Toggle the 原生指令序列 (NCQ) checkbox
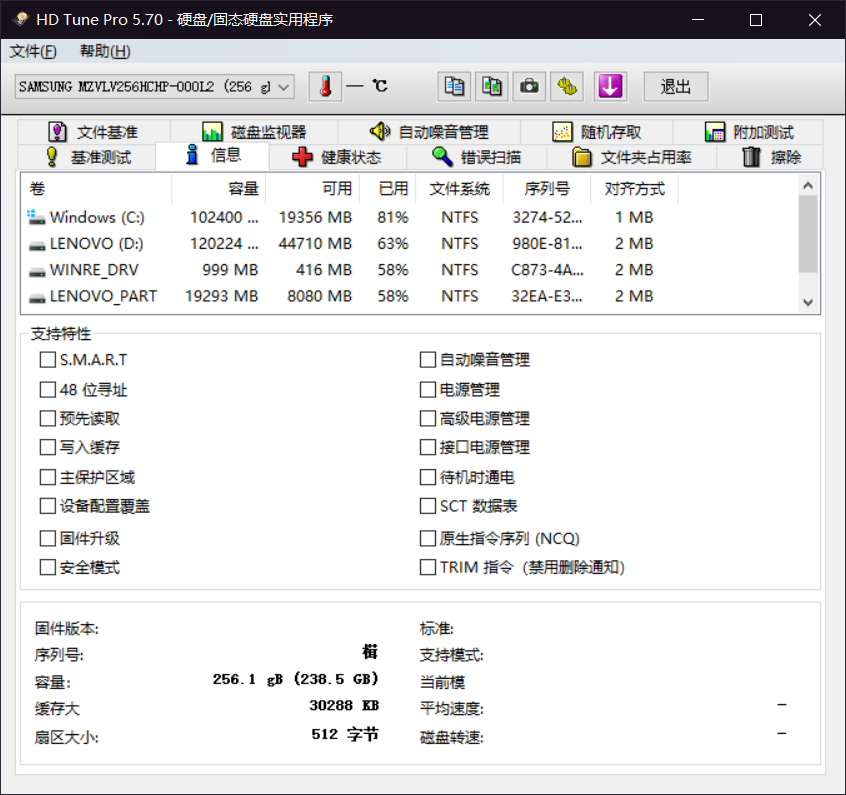This screenshot has height=795, width=846. coord(427,538)
